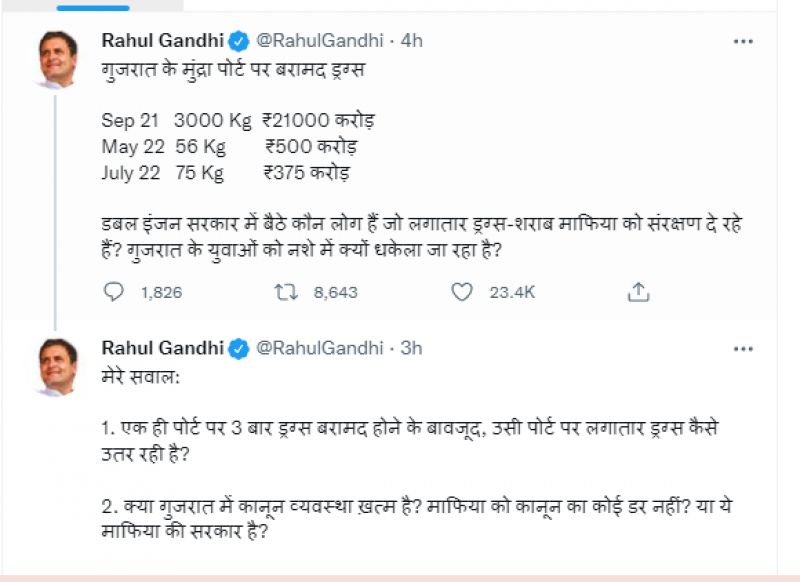The image size is (800, 582).
Task: Click the reply icon on the first tweet
Action: tap(114, 292)
